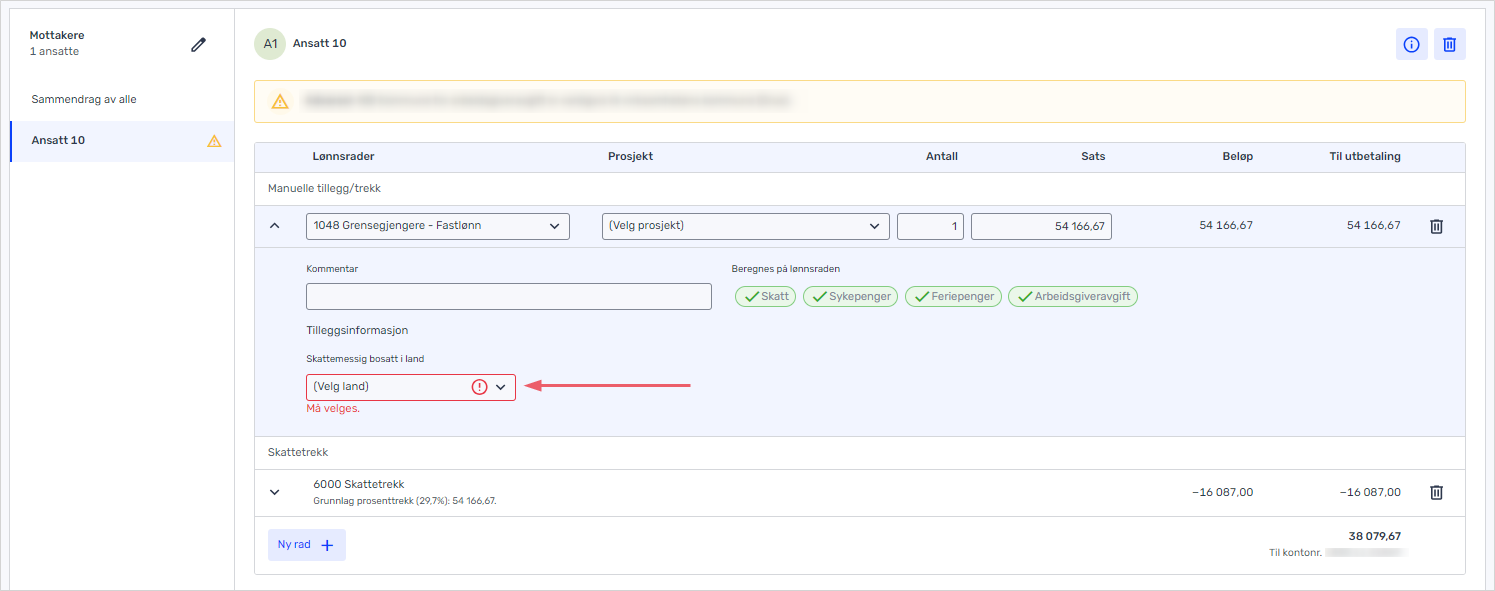Toggle the Sykepenger calculation chip
The image size is (1495, 591).
coord(850,297)
